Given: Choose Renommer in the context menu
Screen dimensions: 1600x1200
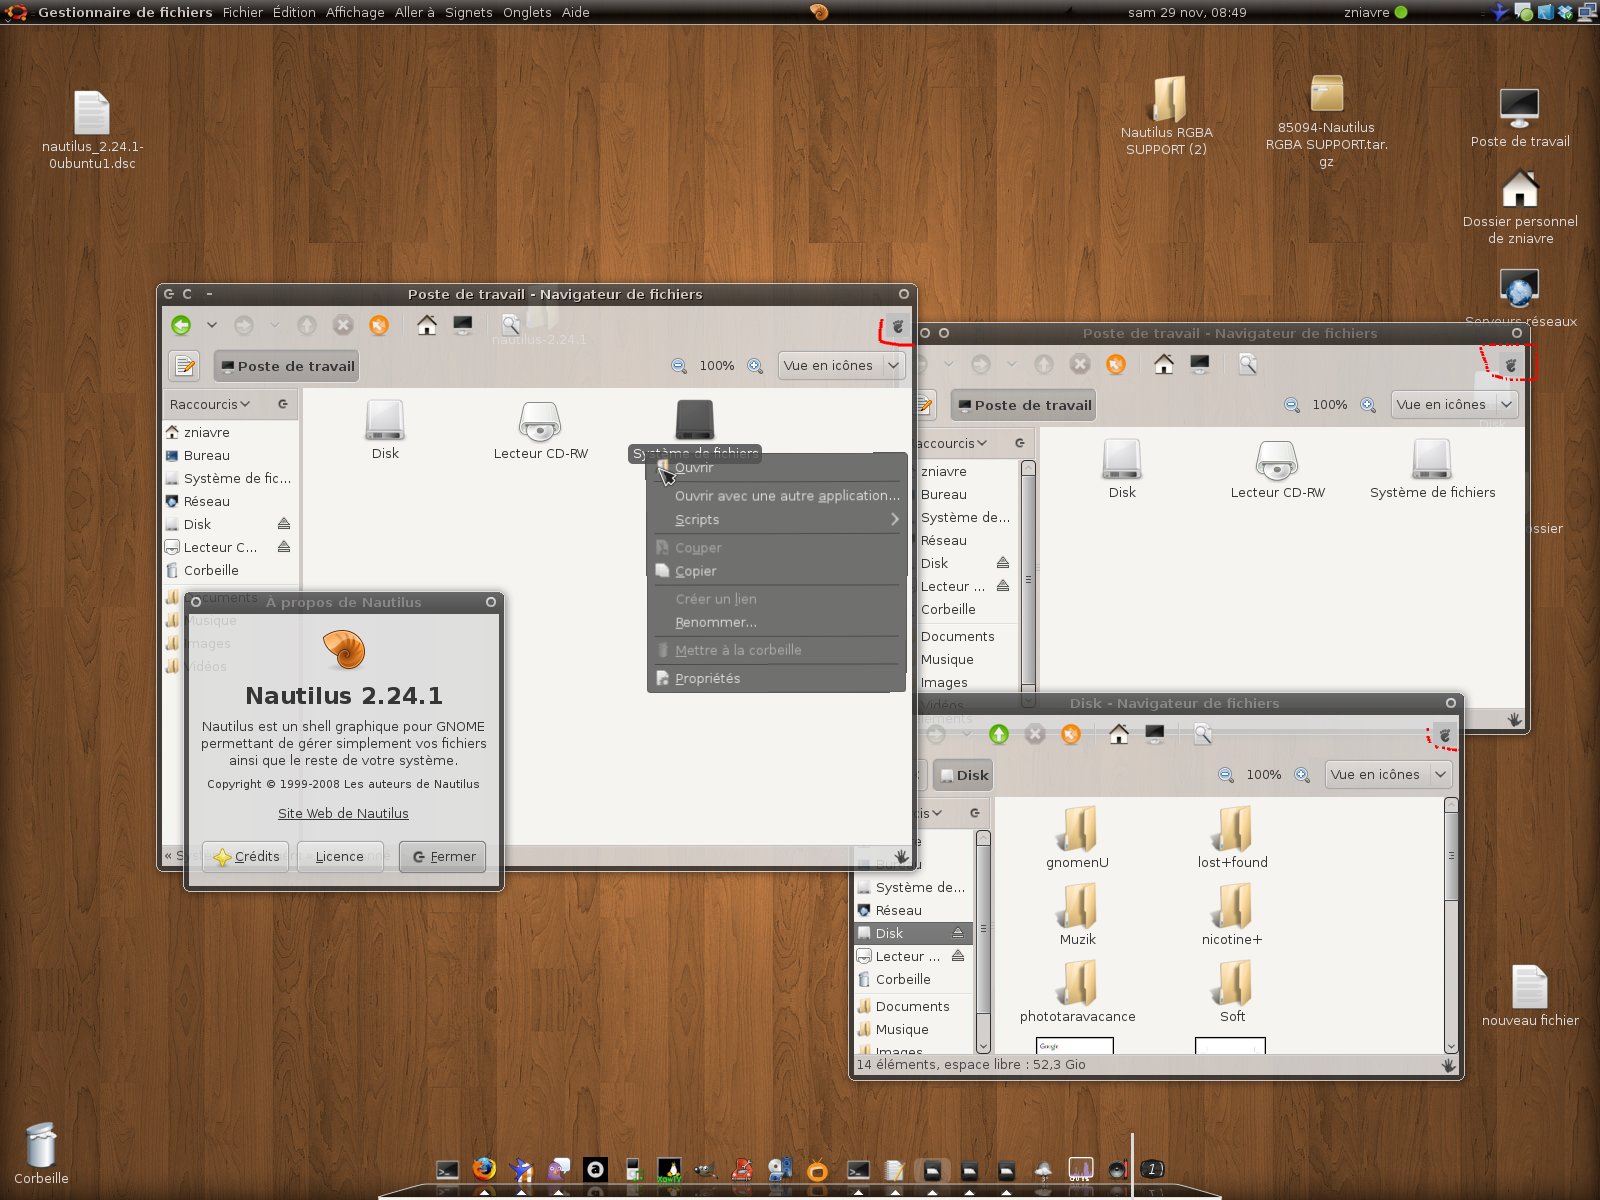Looking at the screenshot, I should pos(777,622).
